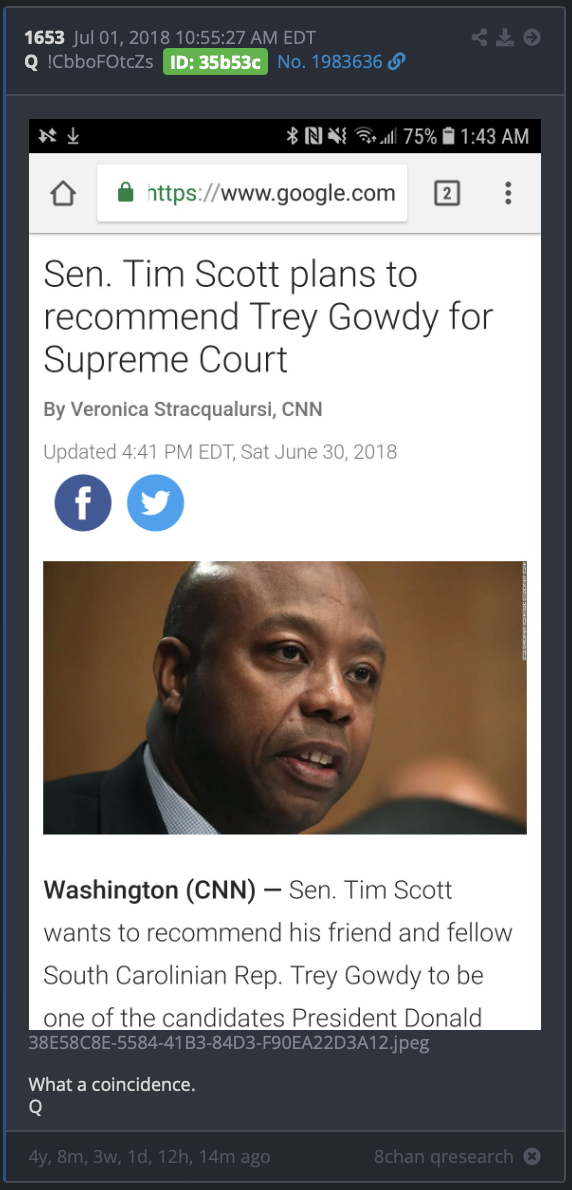This screenshot has height=1190, width=572.
Task: Click the green padlock security icon
Action: [125, 194]
